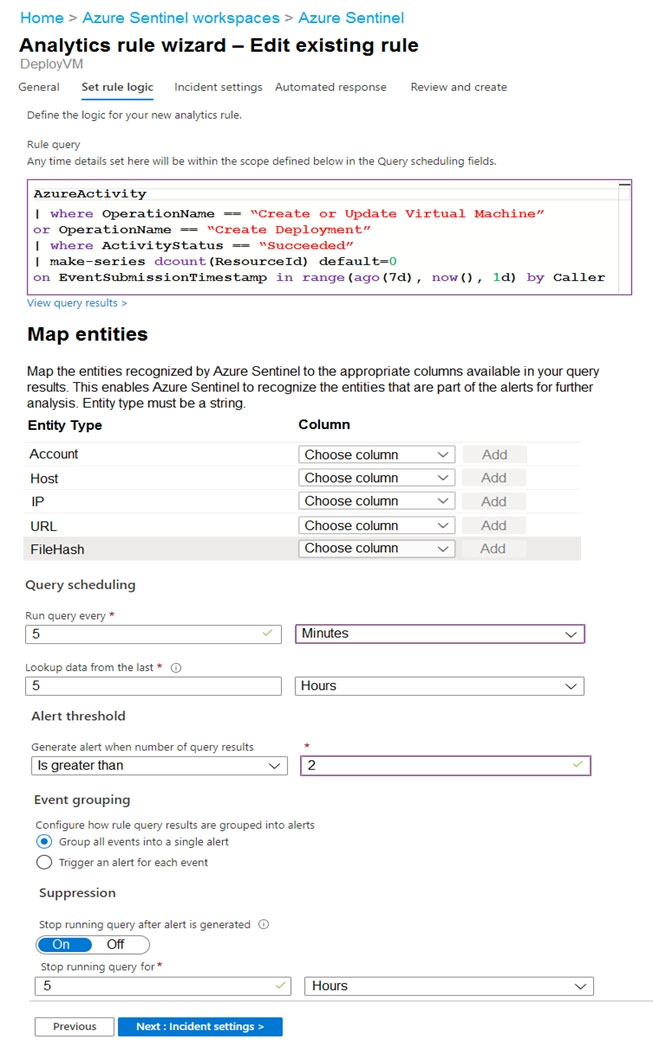Collapse the rule query editor box
Viewport: 653px width, 1042px height.
pyautogui.click(x=624, y=185)
